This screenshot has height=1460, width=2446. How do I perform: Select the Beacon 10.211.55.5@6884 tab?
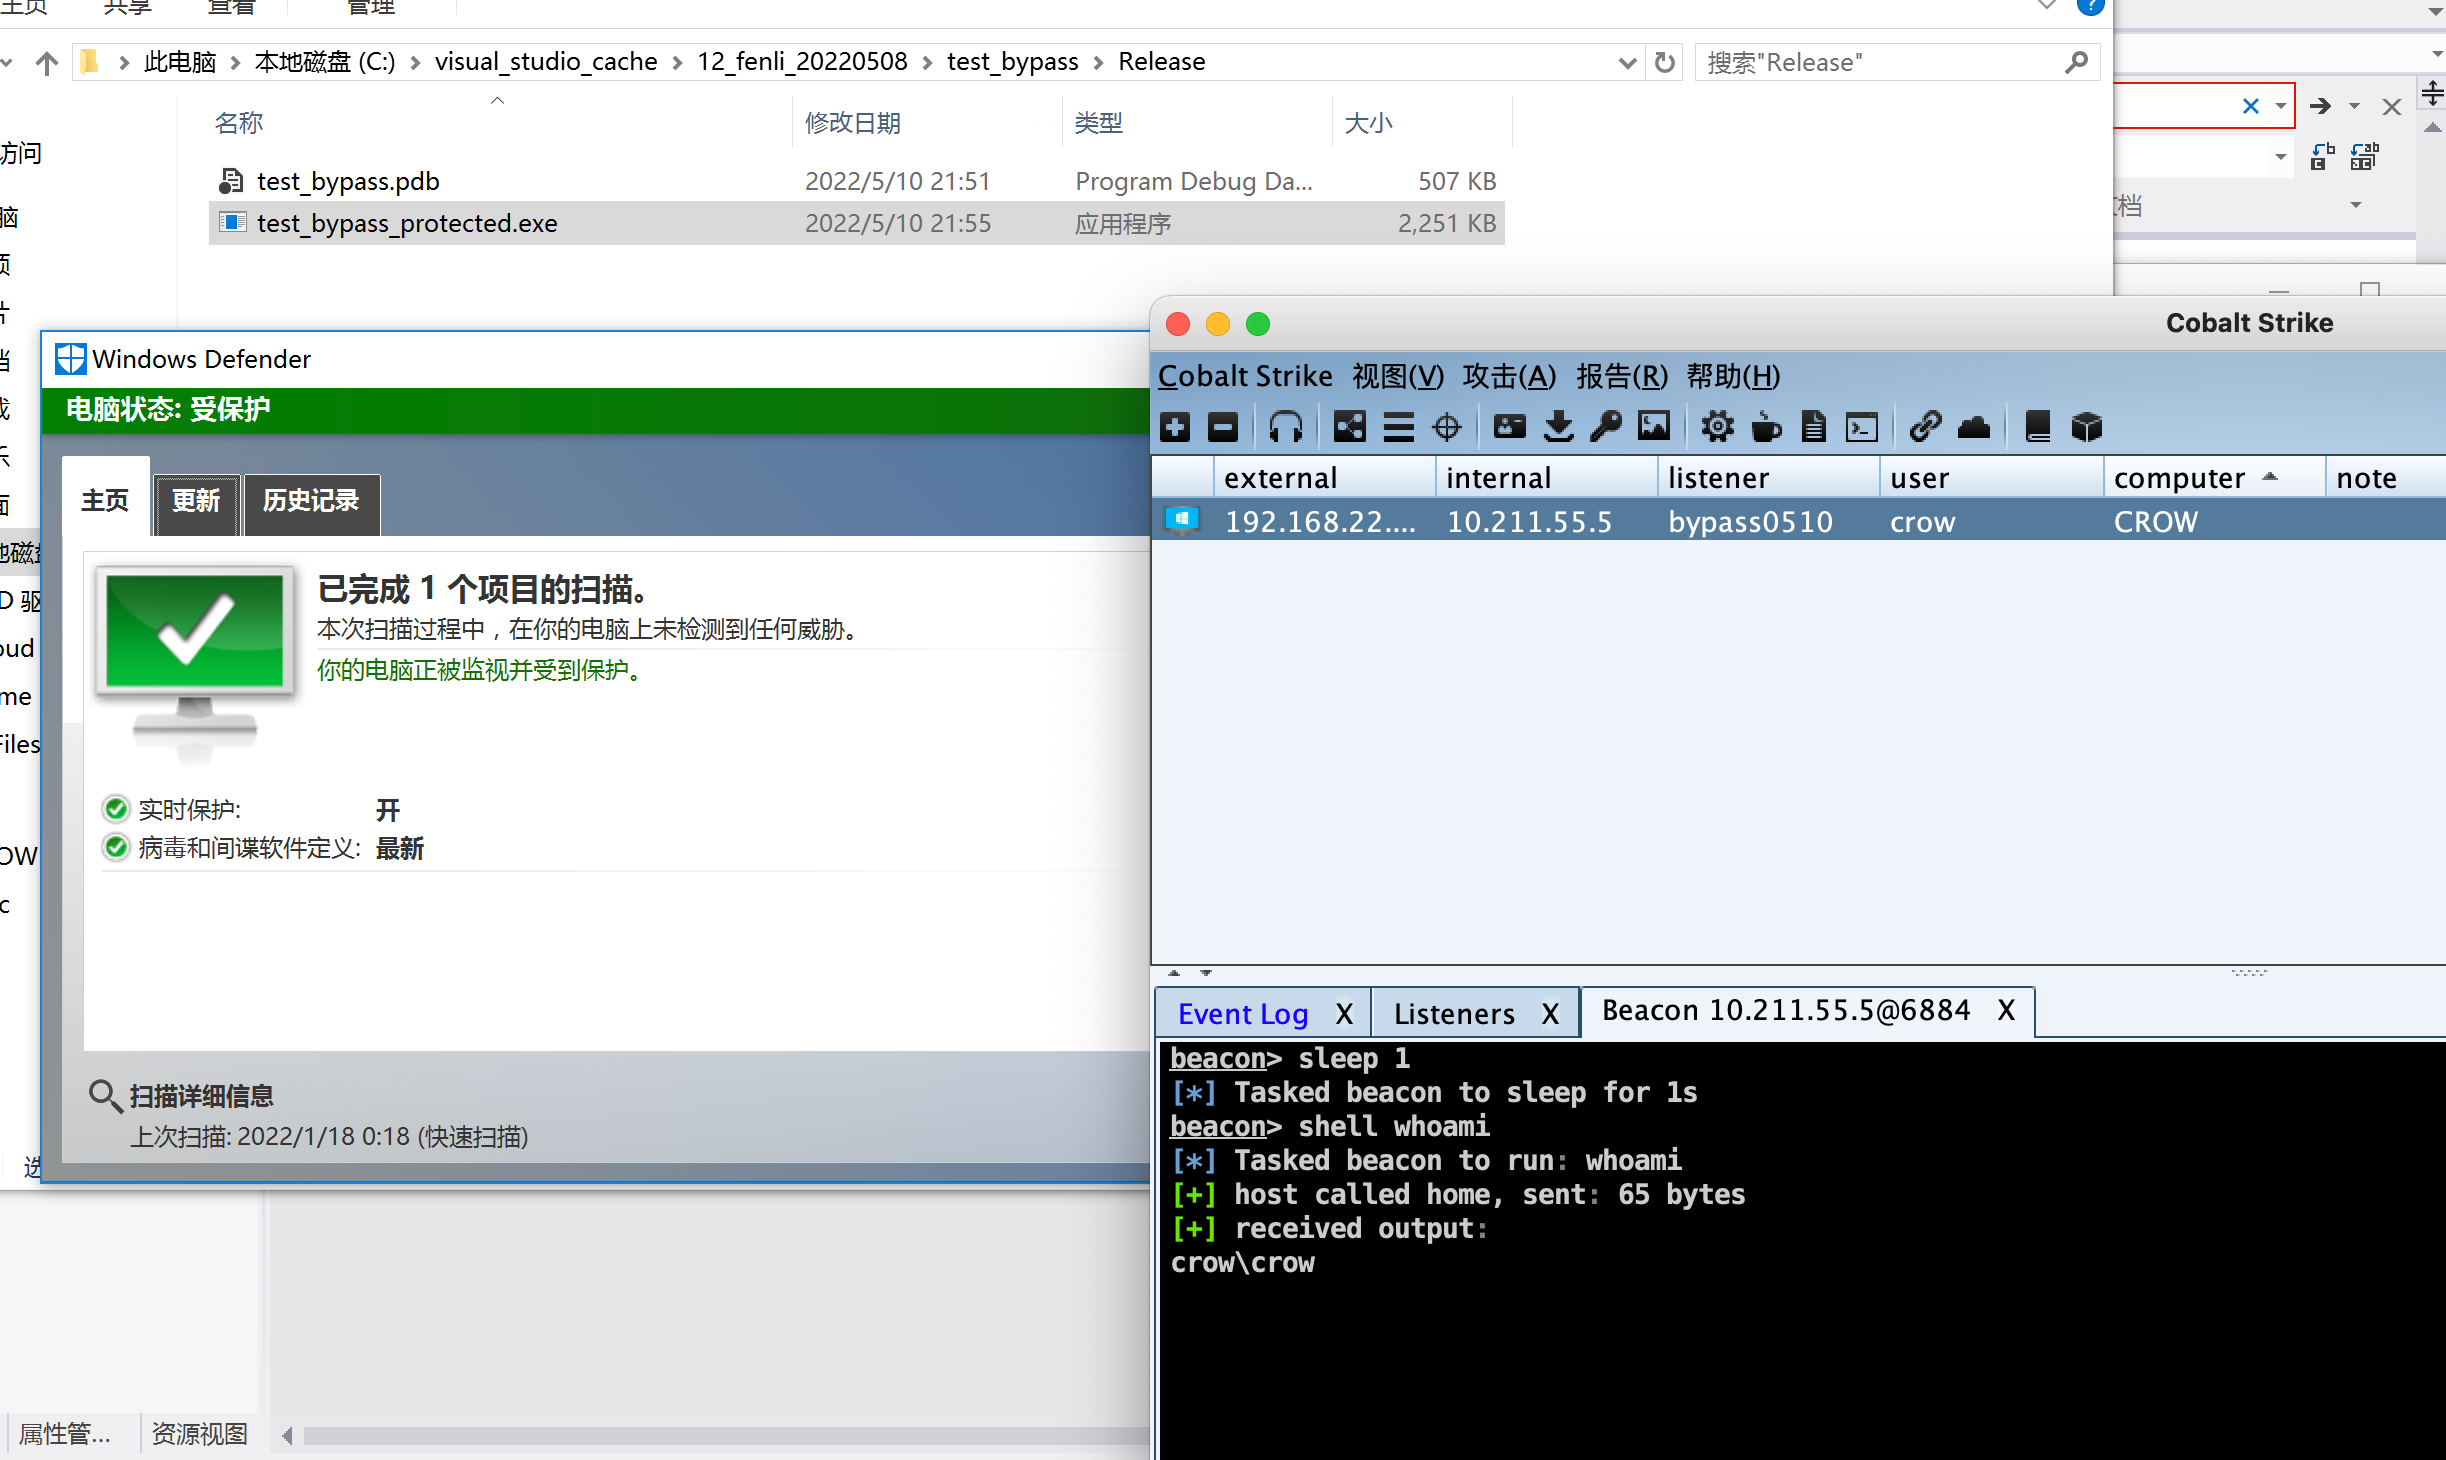tap(1786, 1011)
